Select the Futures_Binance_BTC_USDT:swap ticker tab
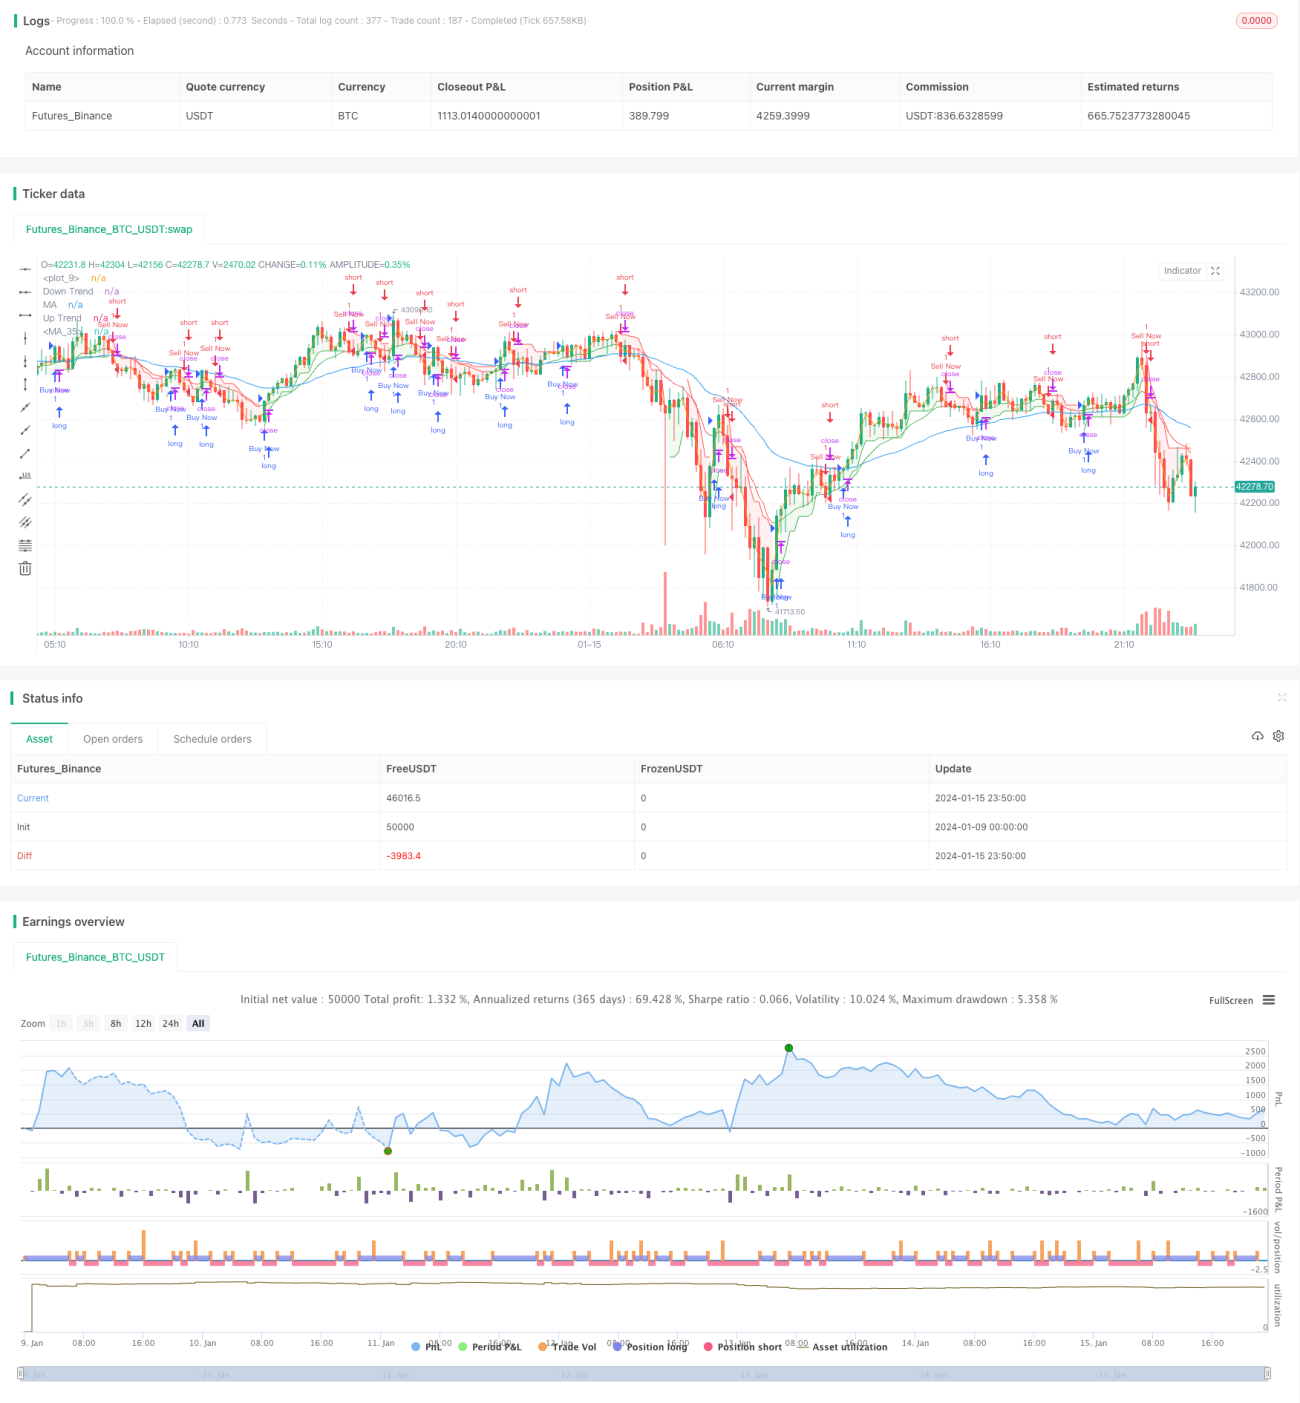1300x1403 pixels. pos(109,229)
